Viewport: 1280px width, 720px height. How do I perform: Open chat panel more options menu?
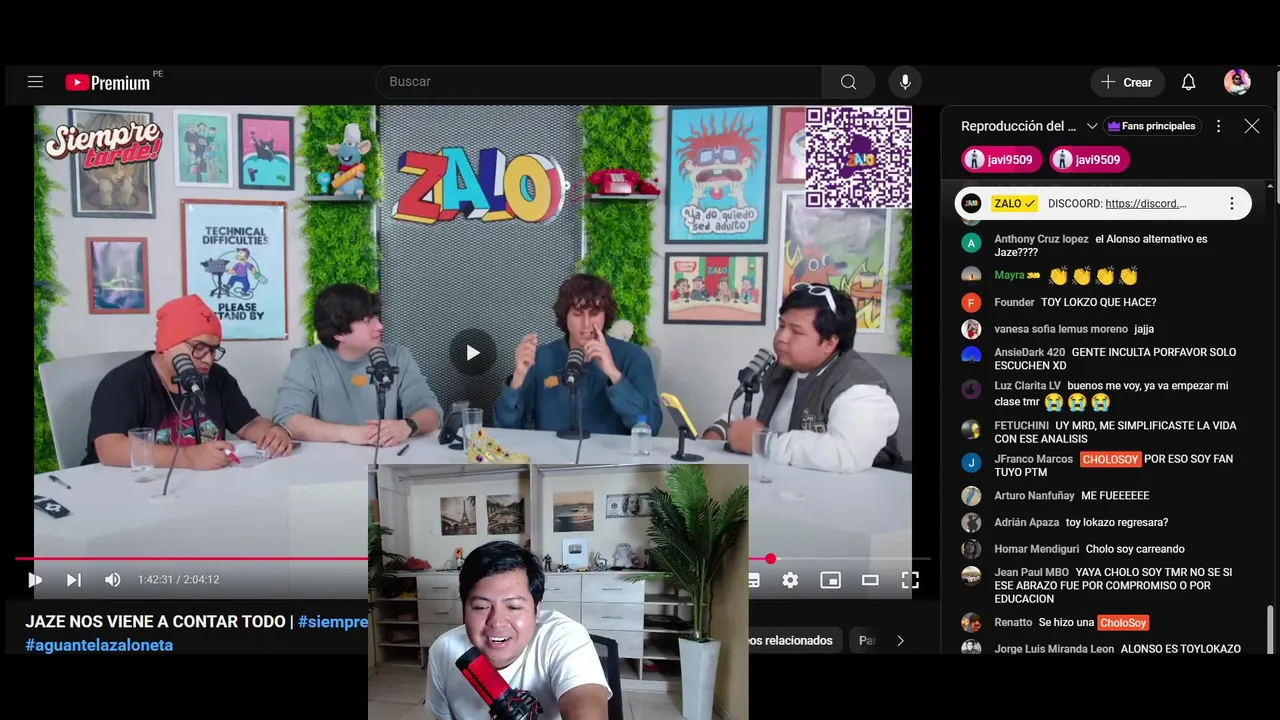(x=1218, y=126)
